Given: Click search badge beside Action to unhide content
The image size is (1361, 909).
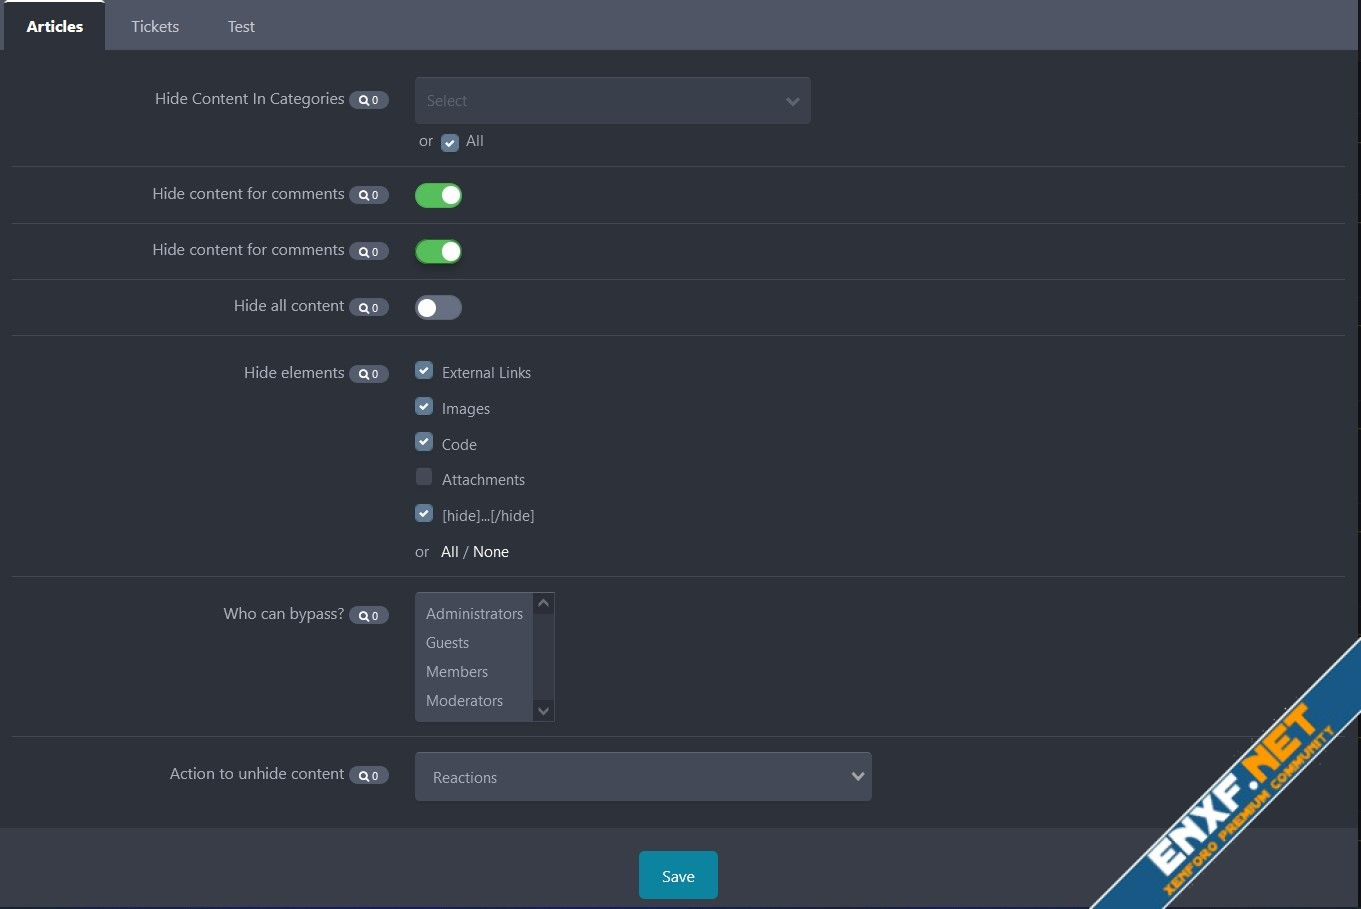Looking at the screenshot, I should [368, 776].
